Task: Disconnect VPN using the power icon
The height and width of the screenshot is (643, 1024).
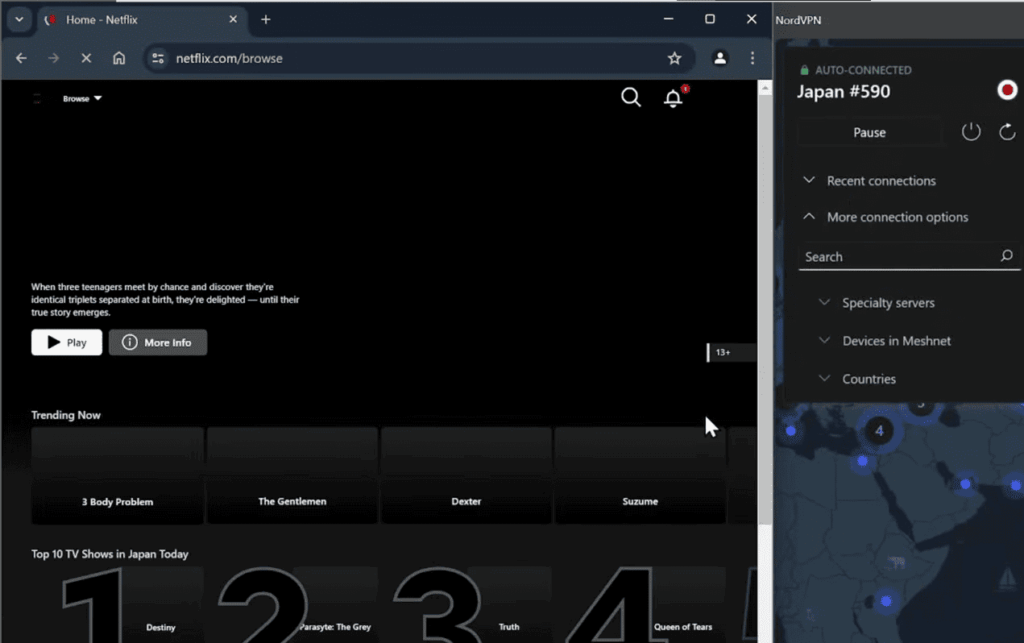Action: point(970,131)
